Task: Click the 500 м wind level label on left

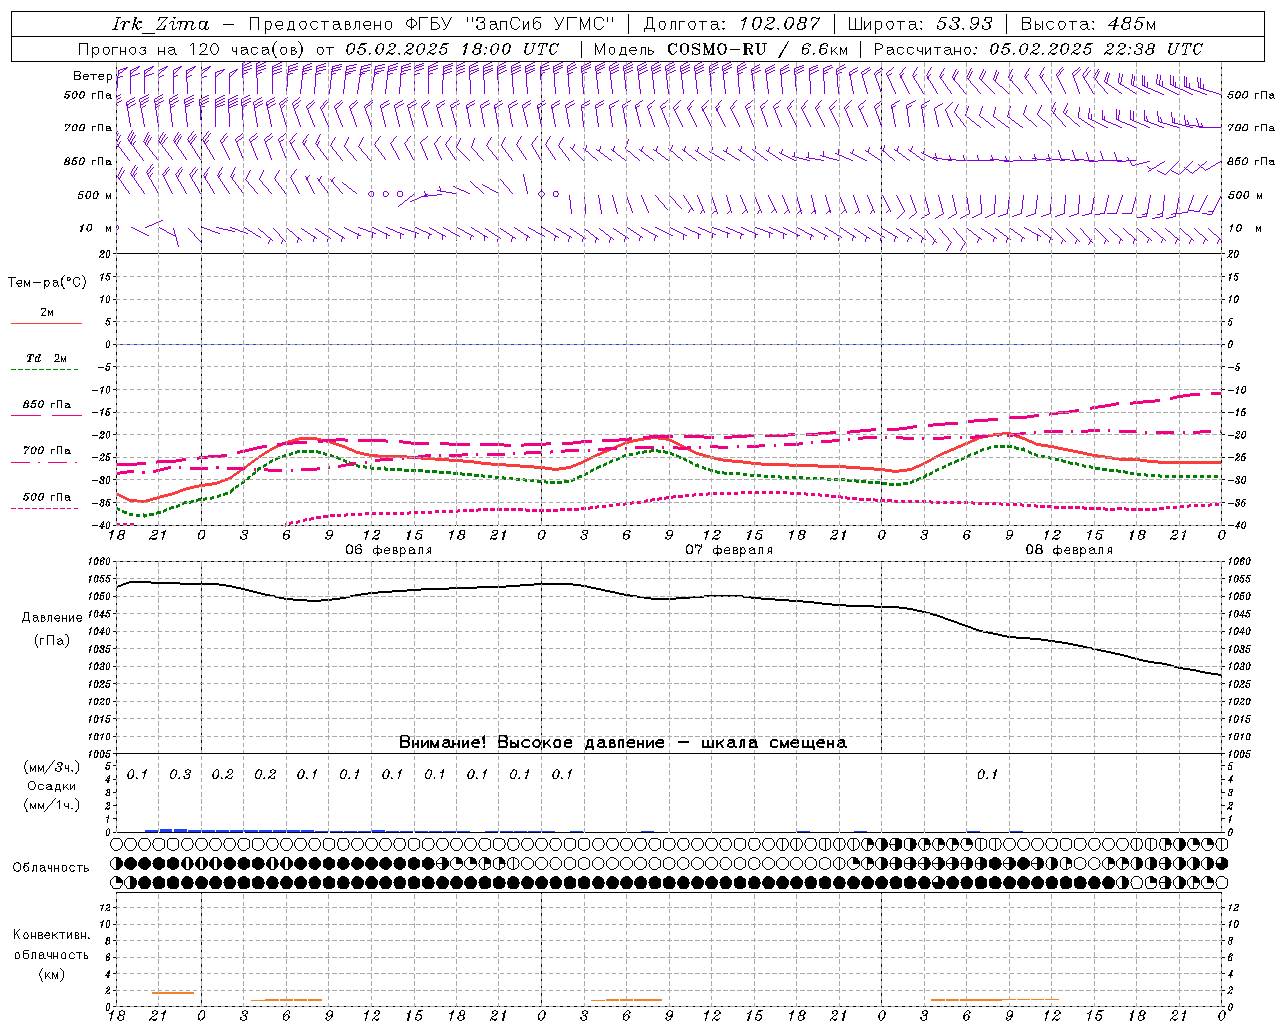Action: [95, 195]
